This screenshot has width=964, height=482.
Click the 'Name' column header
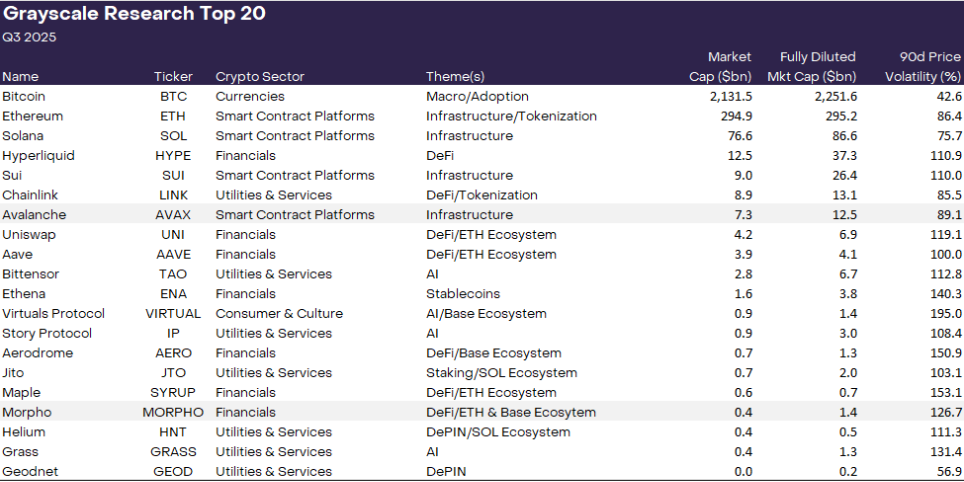pos(20,77)
